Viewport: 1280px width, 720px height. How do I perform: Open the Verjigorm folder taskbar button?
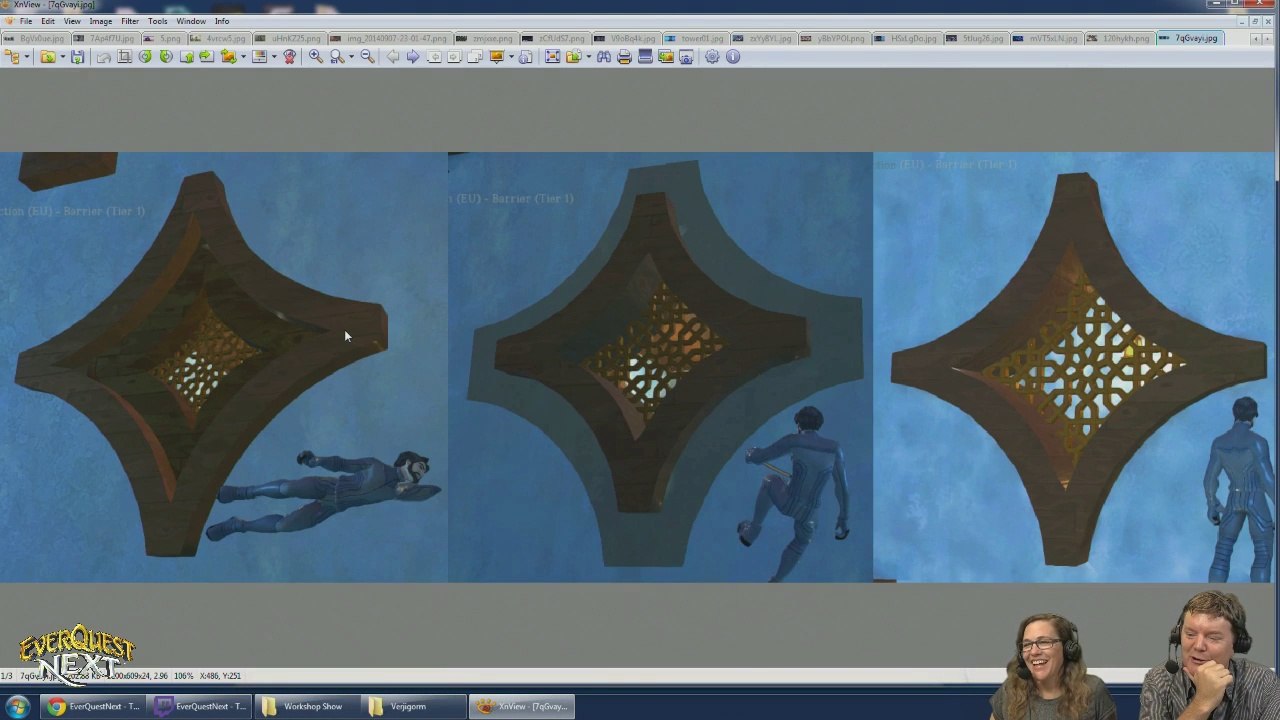coord(413,707)
